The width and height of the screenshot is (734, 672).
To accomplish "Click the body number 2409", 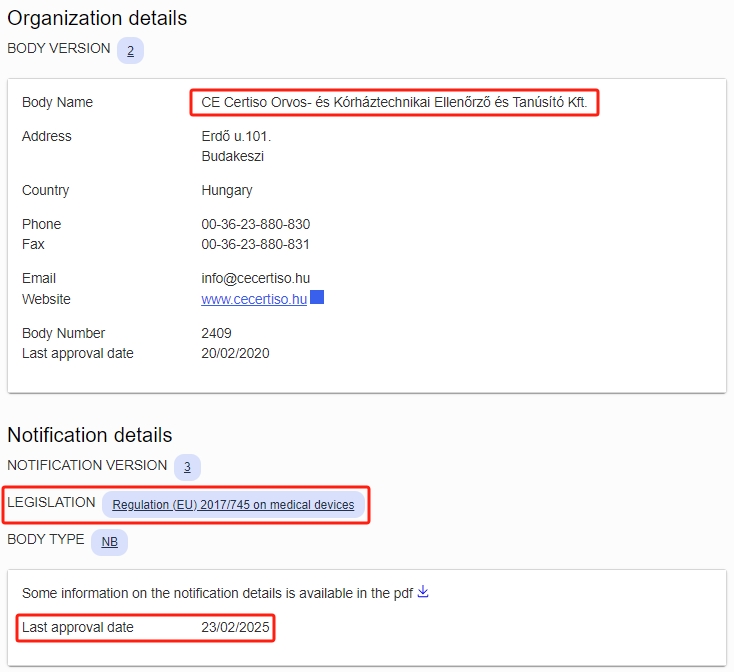I will 216,333.
